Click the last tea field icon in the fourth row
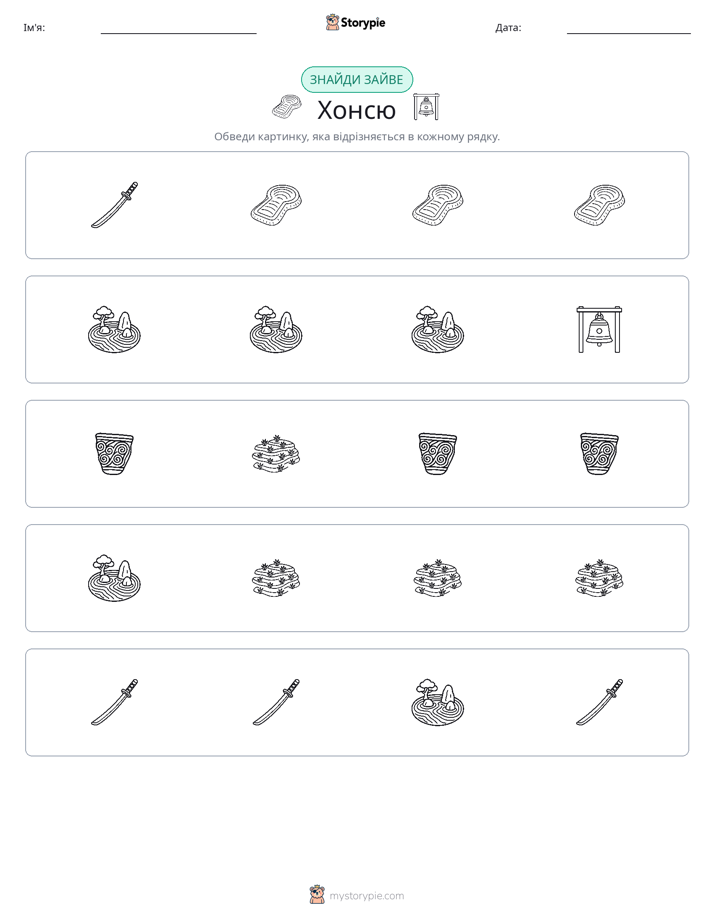The width and height of the screenshot is (714, 924). pyautogui.click(x=599, y=578)
